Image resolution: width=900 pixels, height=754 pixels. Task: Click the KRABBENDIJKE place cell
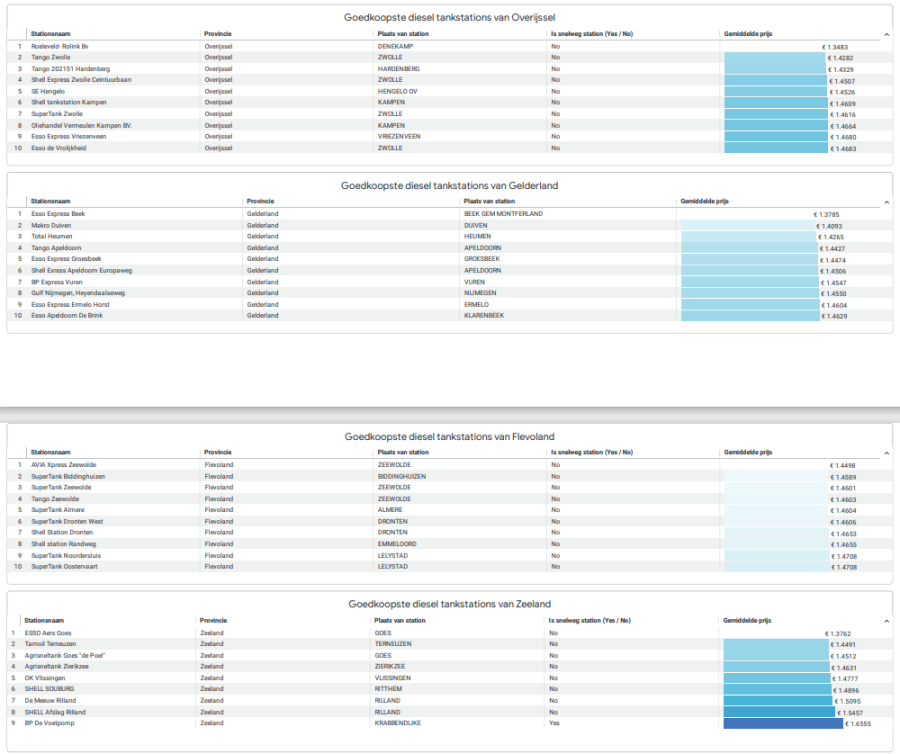[398, 723]
